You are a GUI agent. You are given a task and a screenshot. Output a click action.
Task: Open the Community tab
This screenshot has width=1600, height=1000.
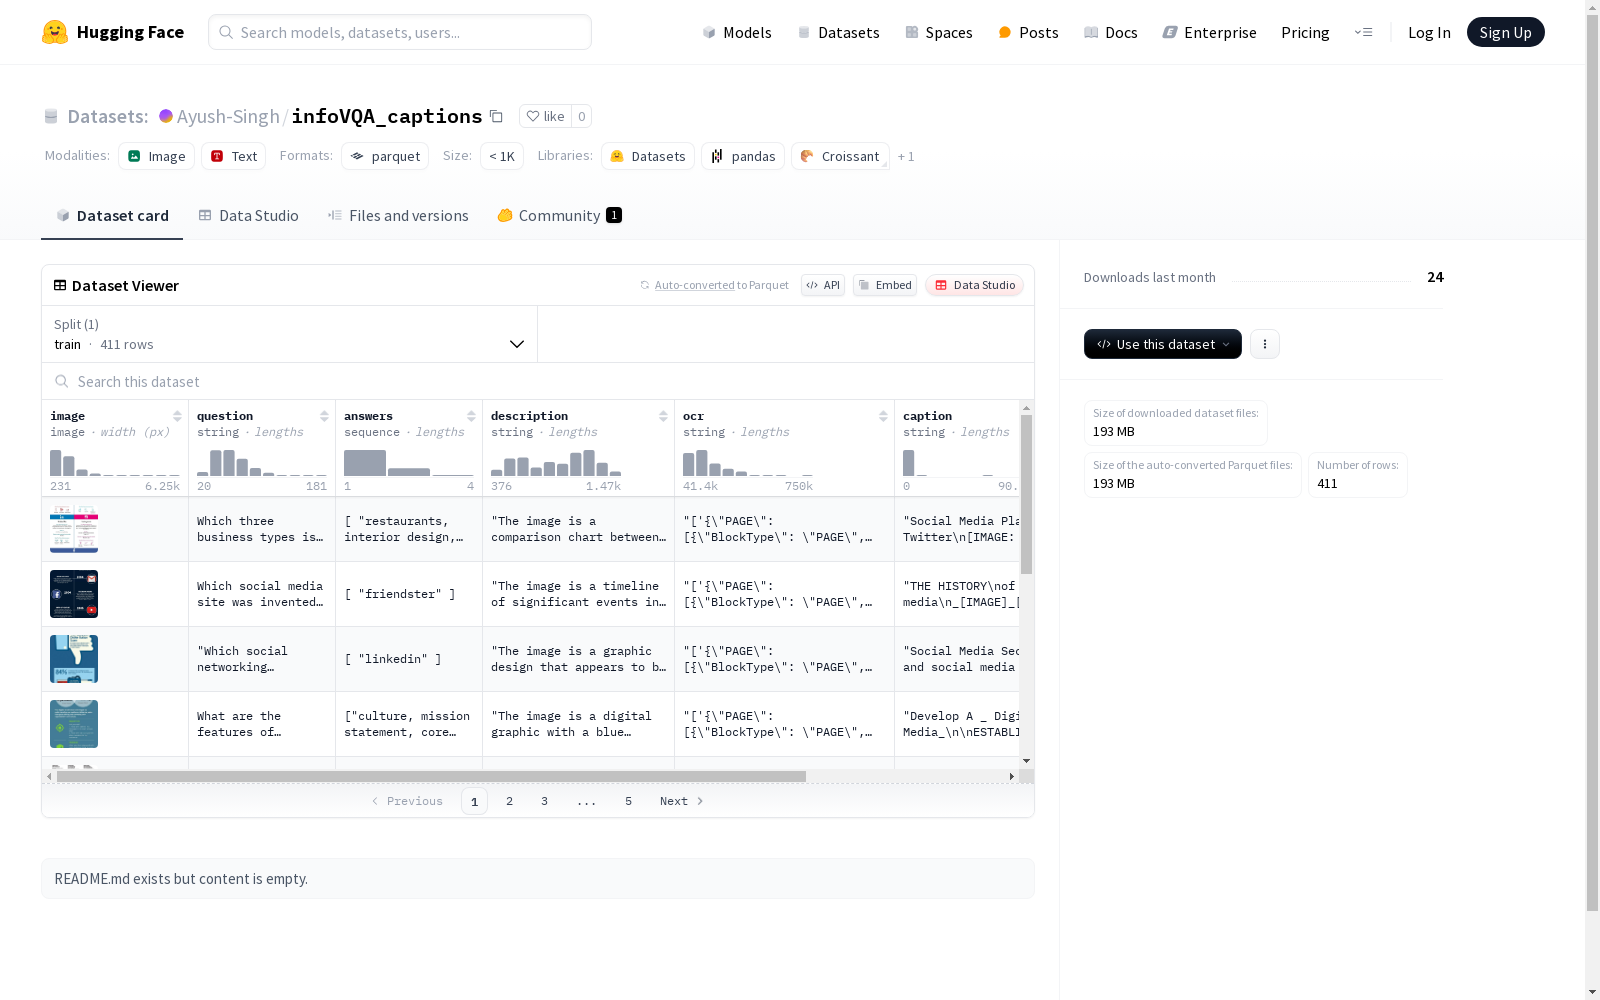pyautogui.click(x=559, y=215)
